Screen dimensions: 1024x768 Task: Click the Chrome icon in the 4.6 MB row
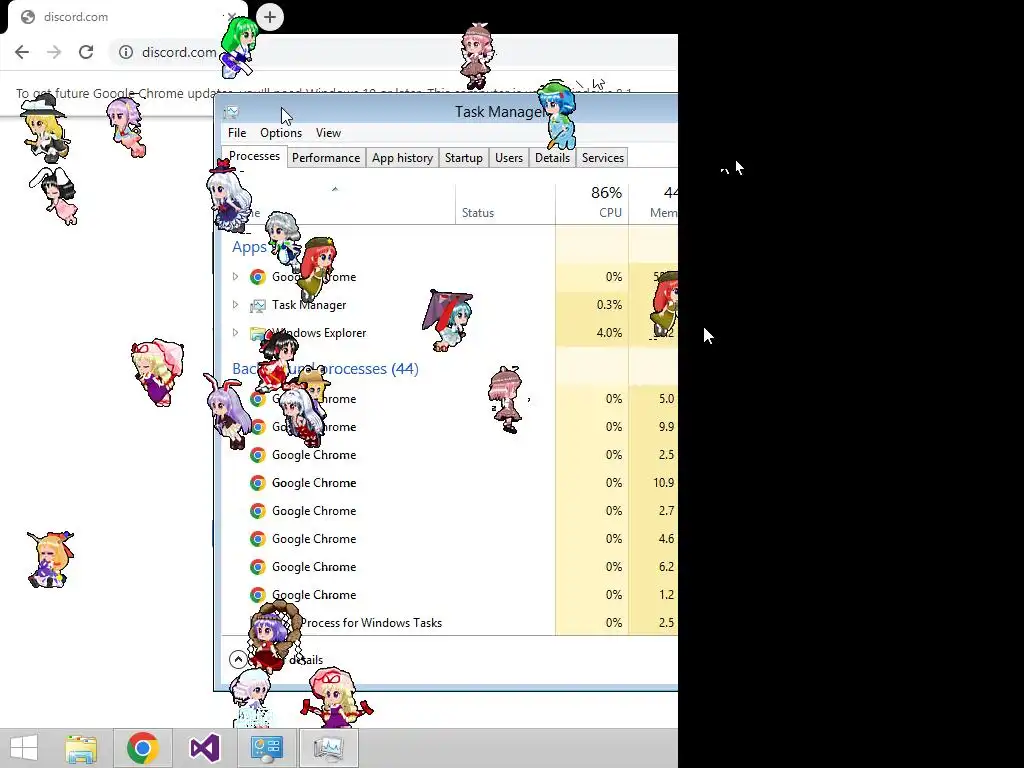258,539
